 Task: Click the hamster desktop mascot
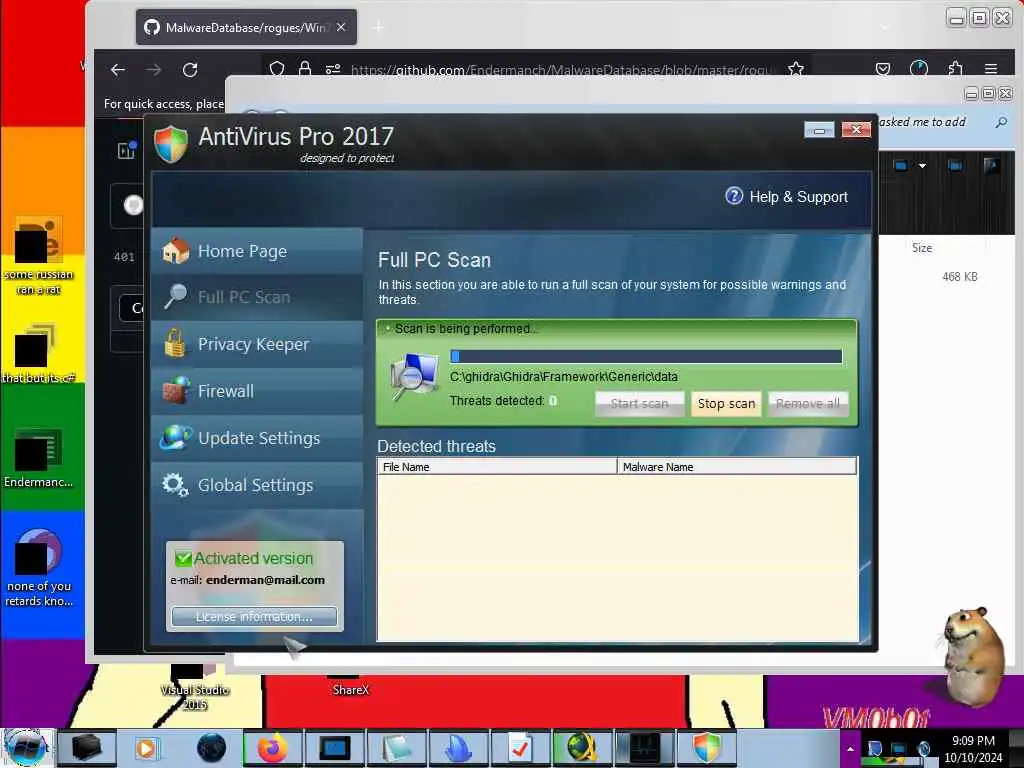pyautogui.click(x=974, y=656)
